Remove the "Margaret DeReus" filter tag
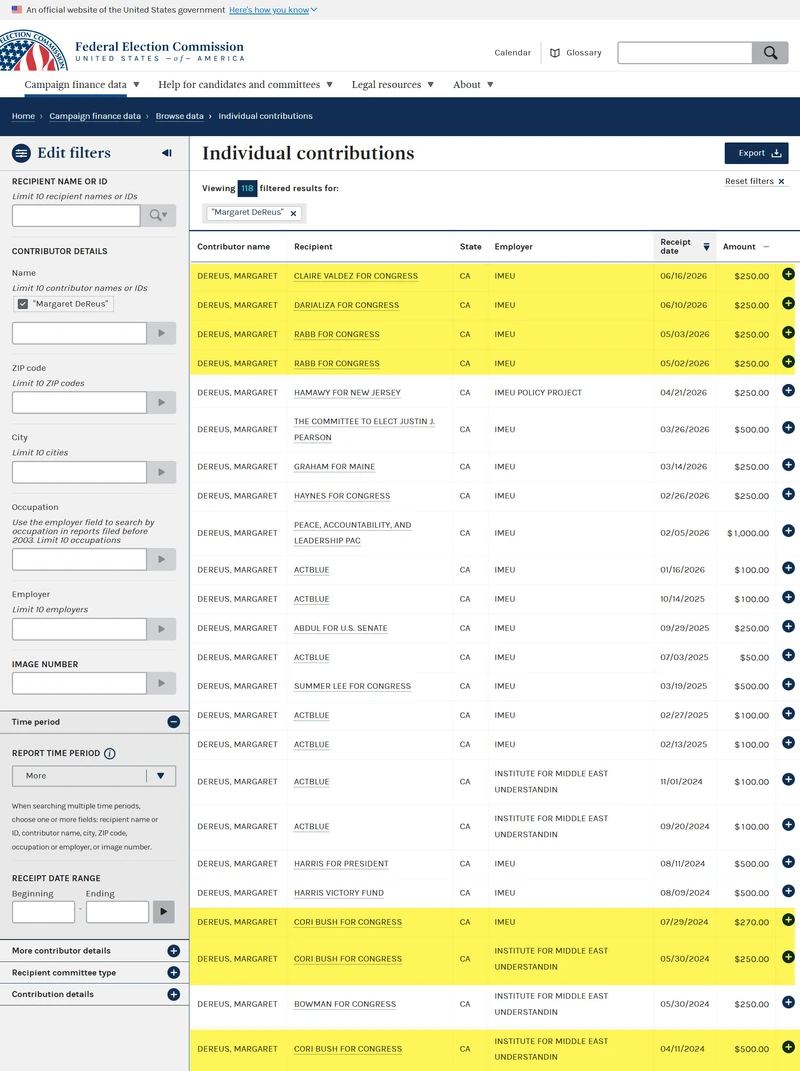 click(294, 213)
